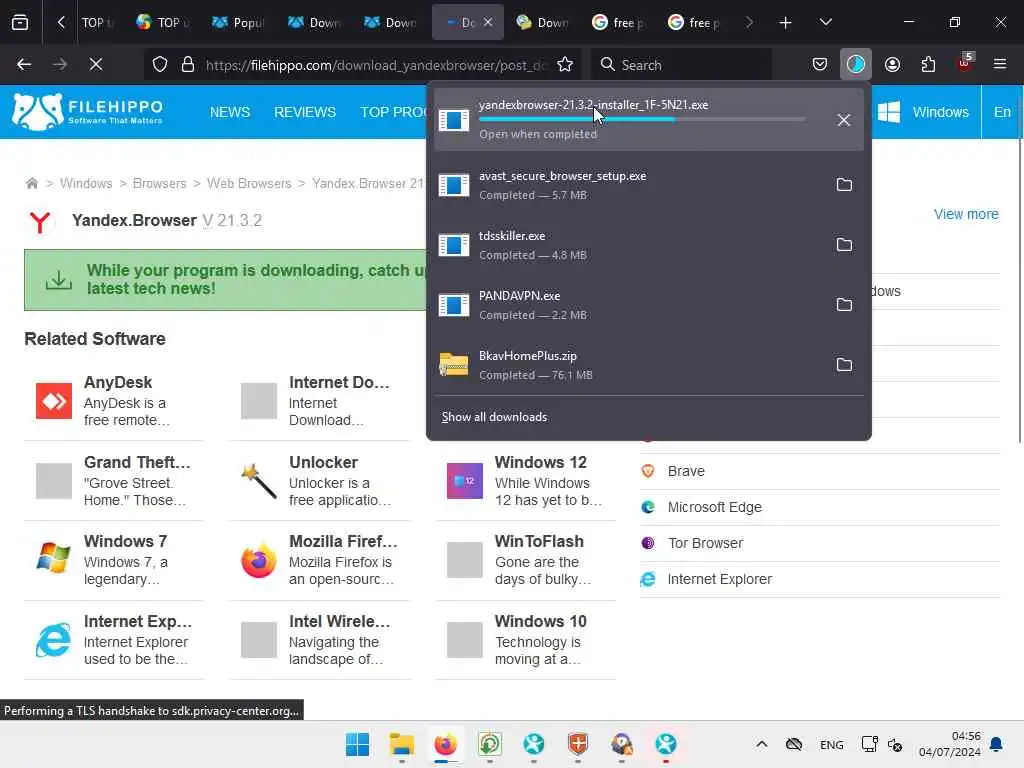Select Tor Browser in browser list

705,543
